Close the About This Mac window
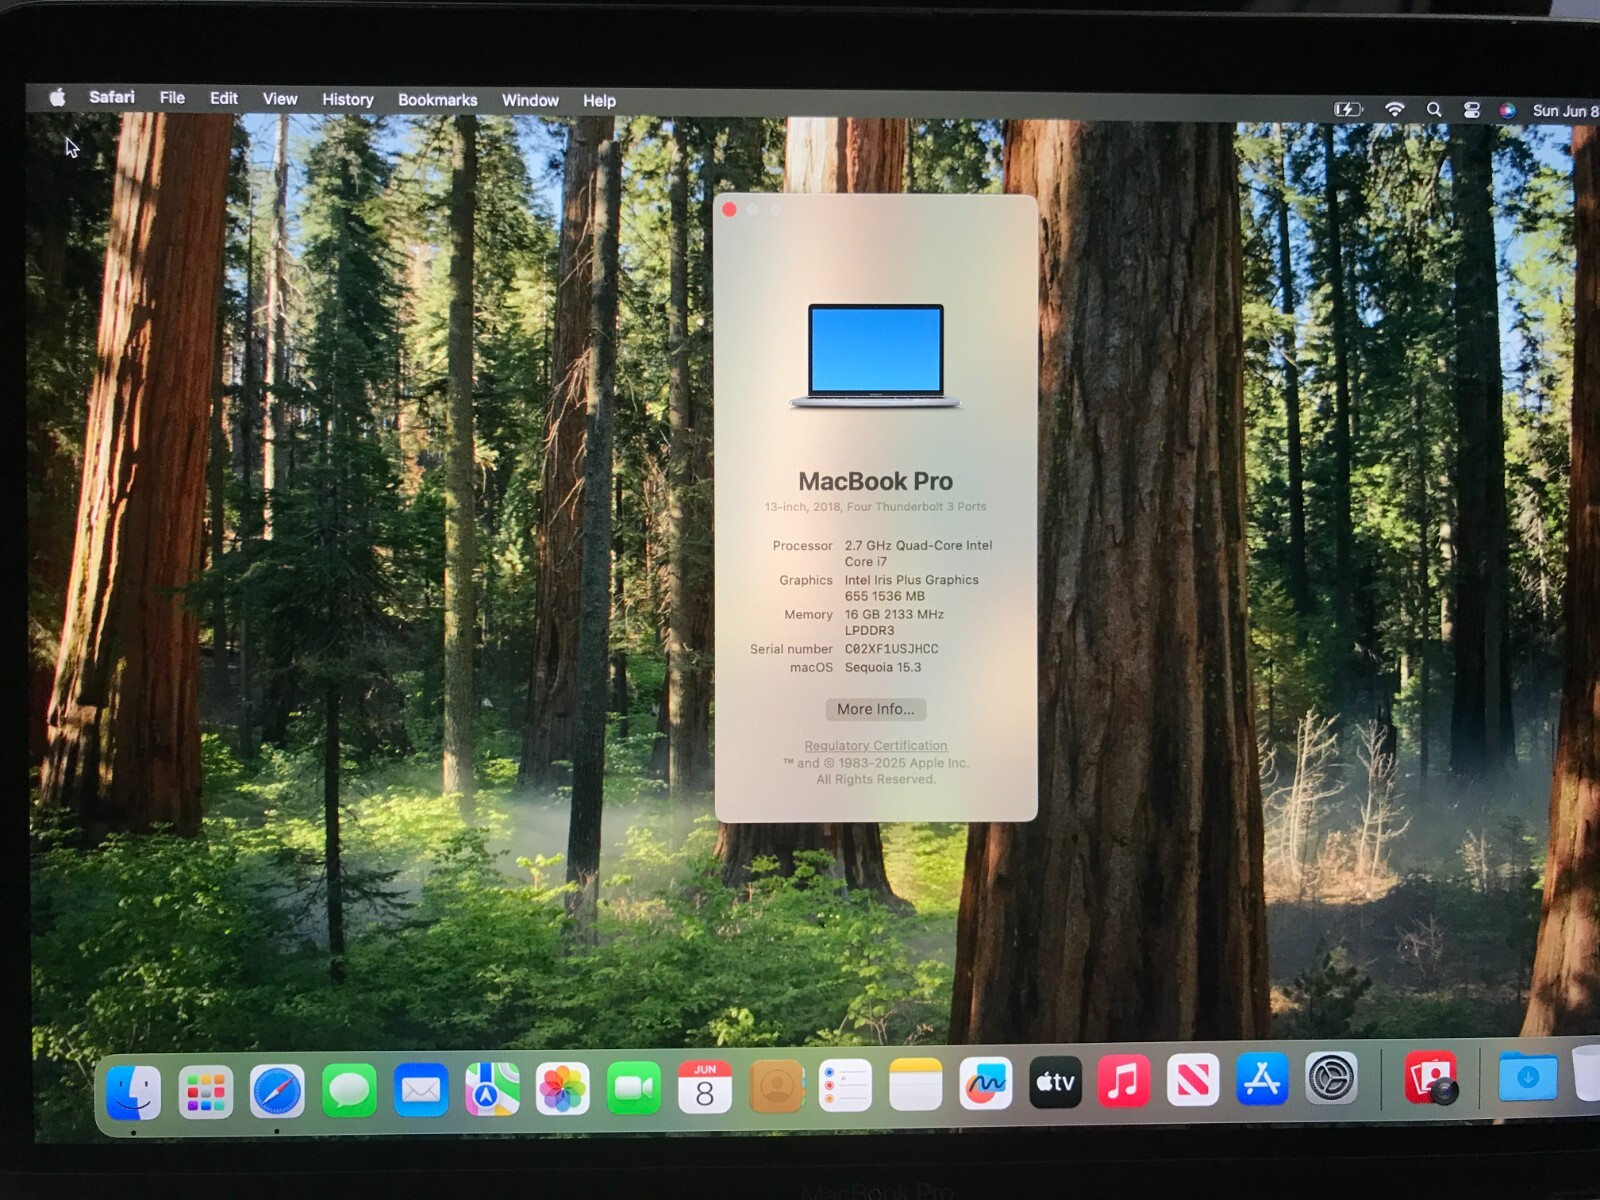This screenshot has height=1200, width=1600. coord(730,210)
